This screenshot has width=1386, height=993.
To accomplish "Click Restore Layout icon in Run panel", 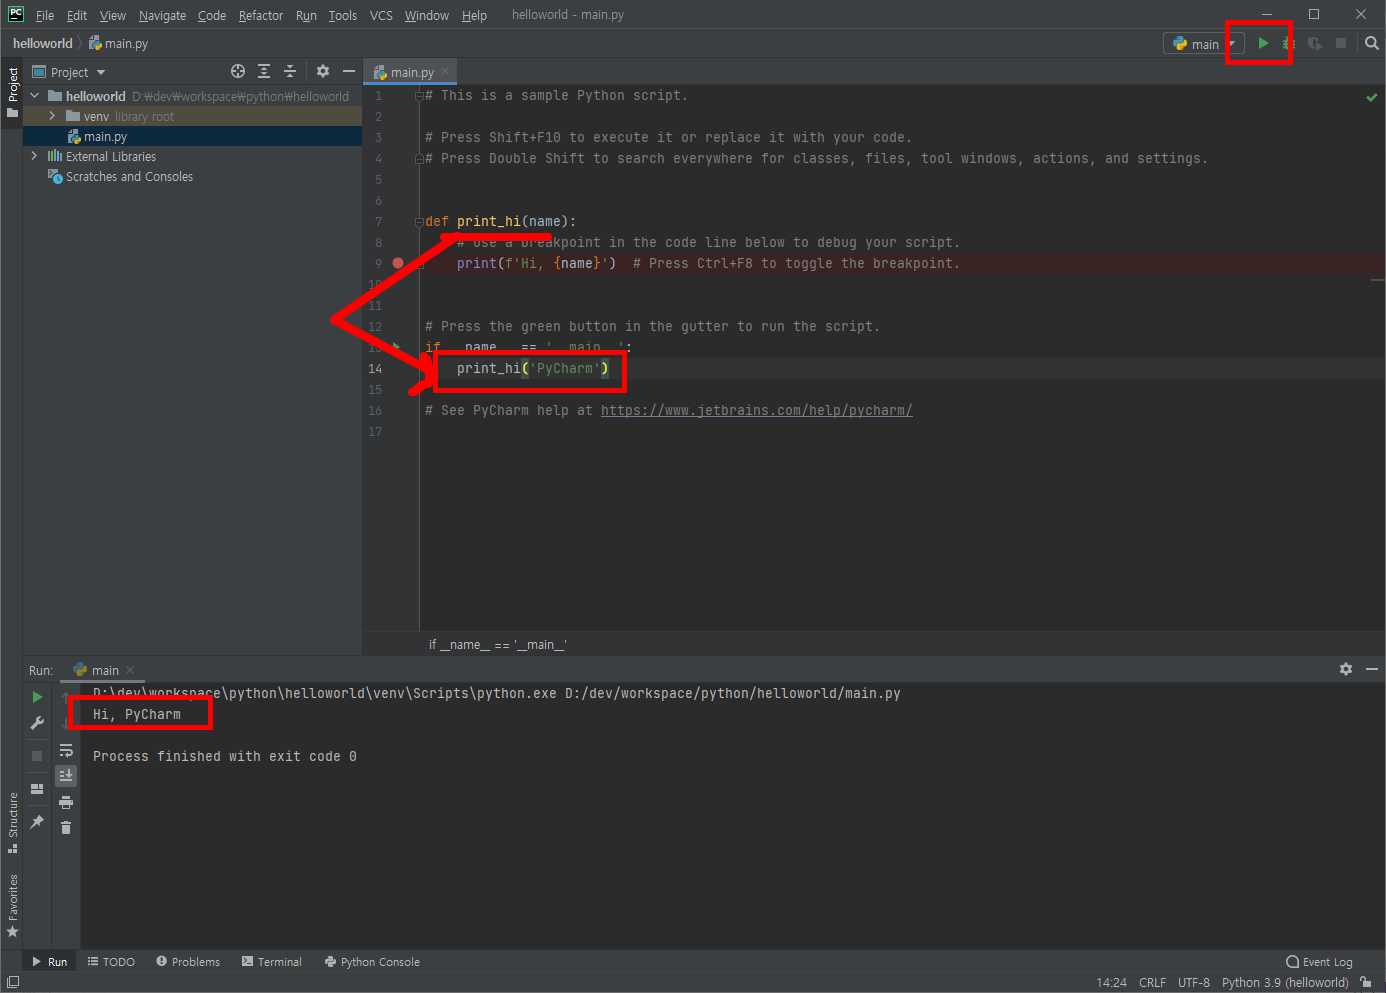I will [37, 789].
